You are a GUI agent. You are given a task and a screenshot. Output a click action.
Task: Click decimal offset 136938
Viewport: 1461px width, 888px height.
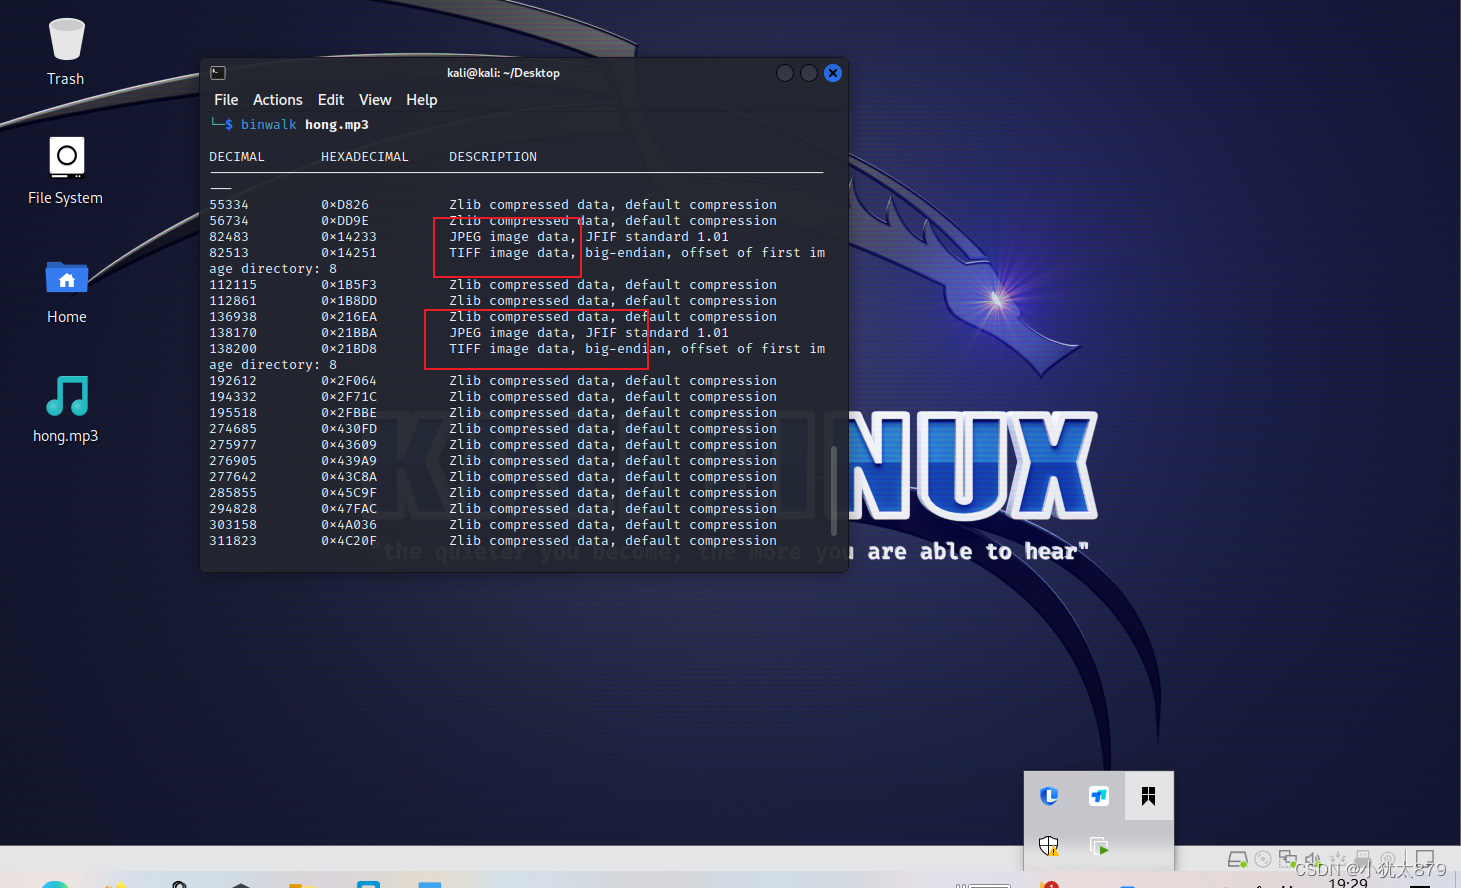233,317
